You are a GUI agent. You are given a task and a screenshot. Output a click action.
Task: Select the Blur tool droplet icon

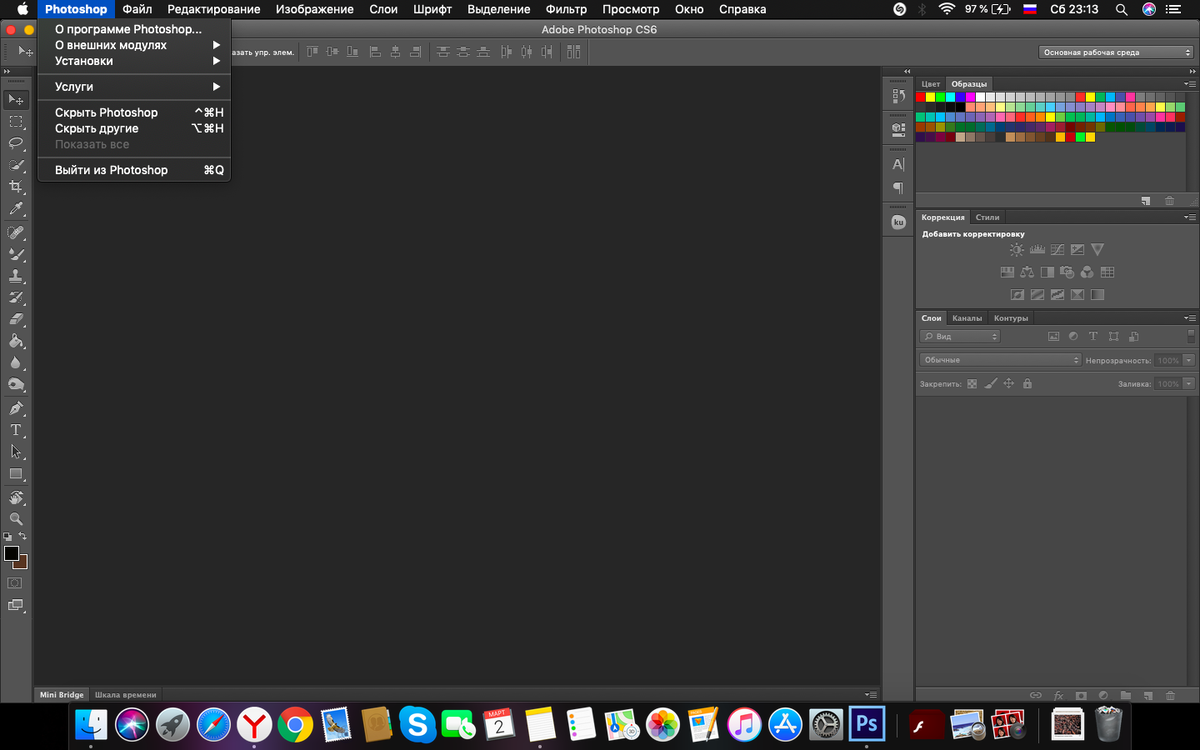(16, 364)
